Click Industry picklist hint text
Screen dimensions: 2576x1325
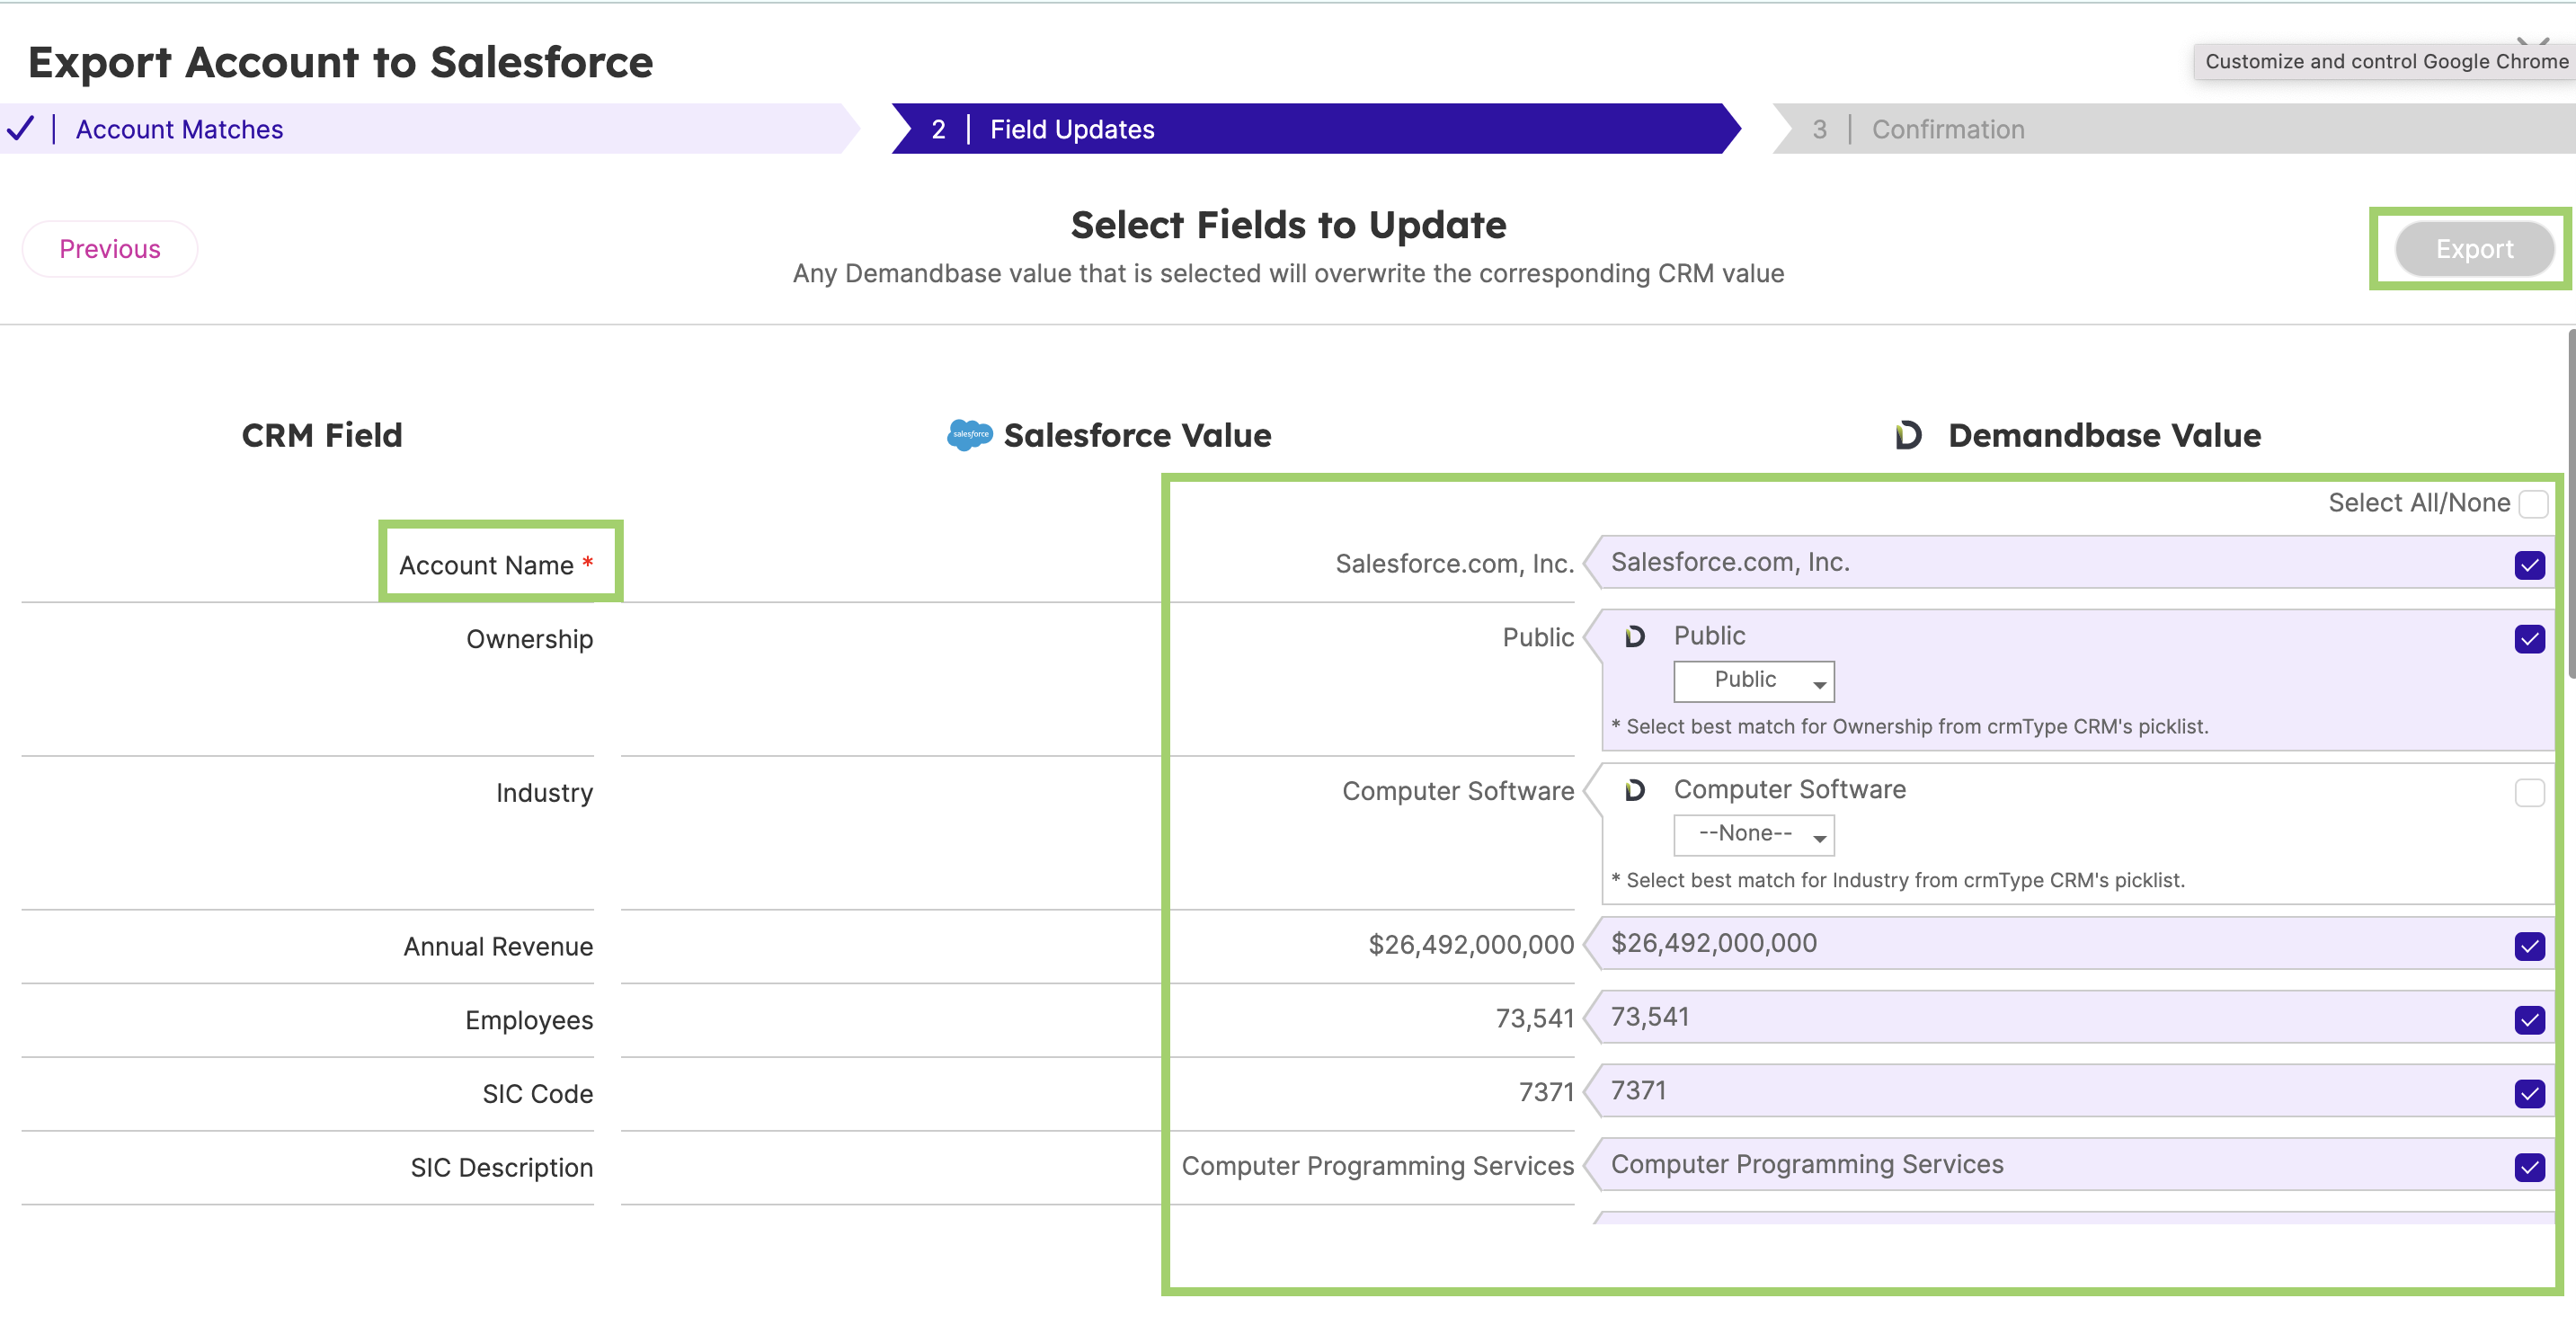pyautogui.click(x=1897, y=881)
